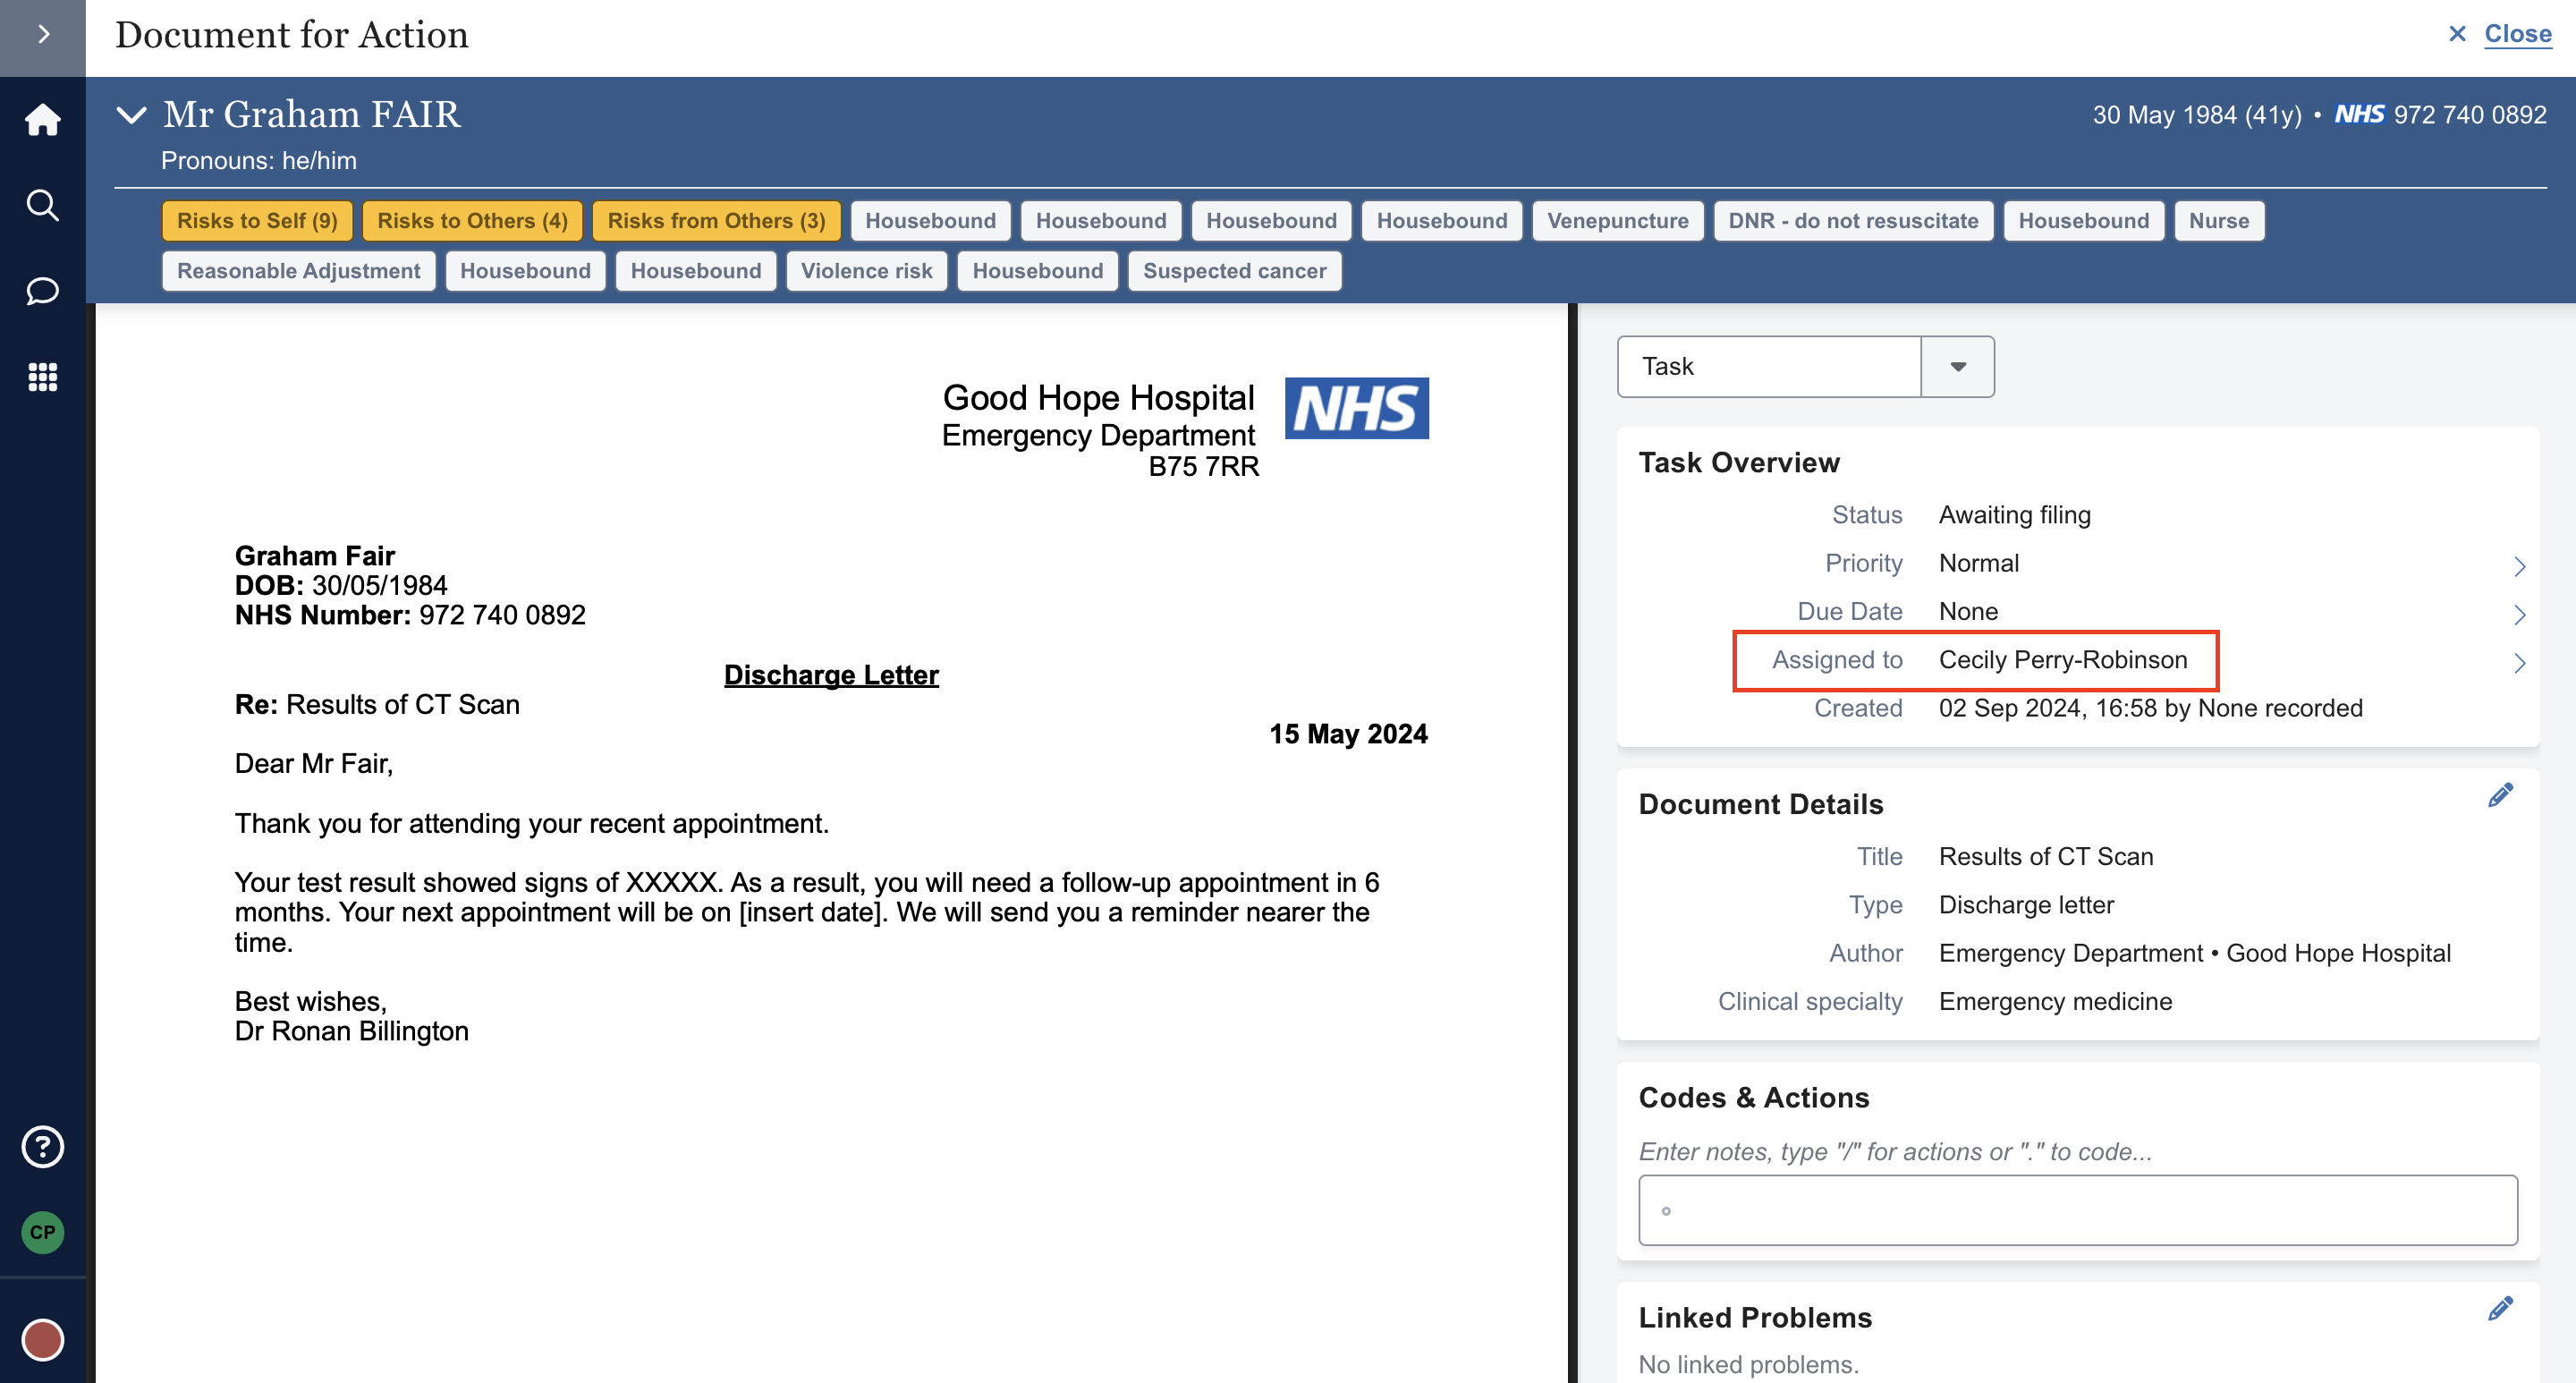
Task: Open the Priority Normal chevron
Action: [x=2519, y=567]
